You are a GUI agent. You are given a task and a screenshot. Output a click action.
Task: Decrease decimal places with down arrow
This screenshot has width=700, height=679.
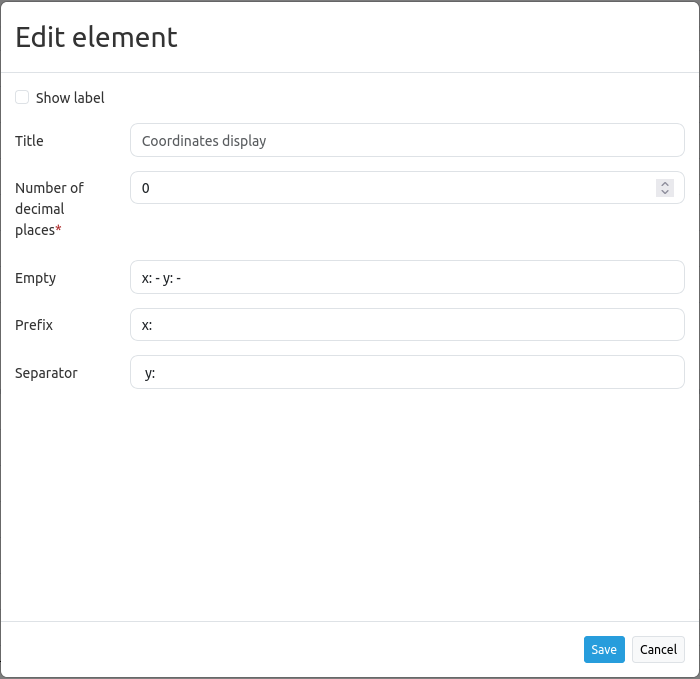(x=665, y=192)
